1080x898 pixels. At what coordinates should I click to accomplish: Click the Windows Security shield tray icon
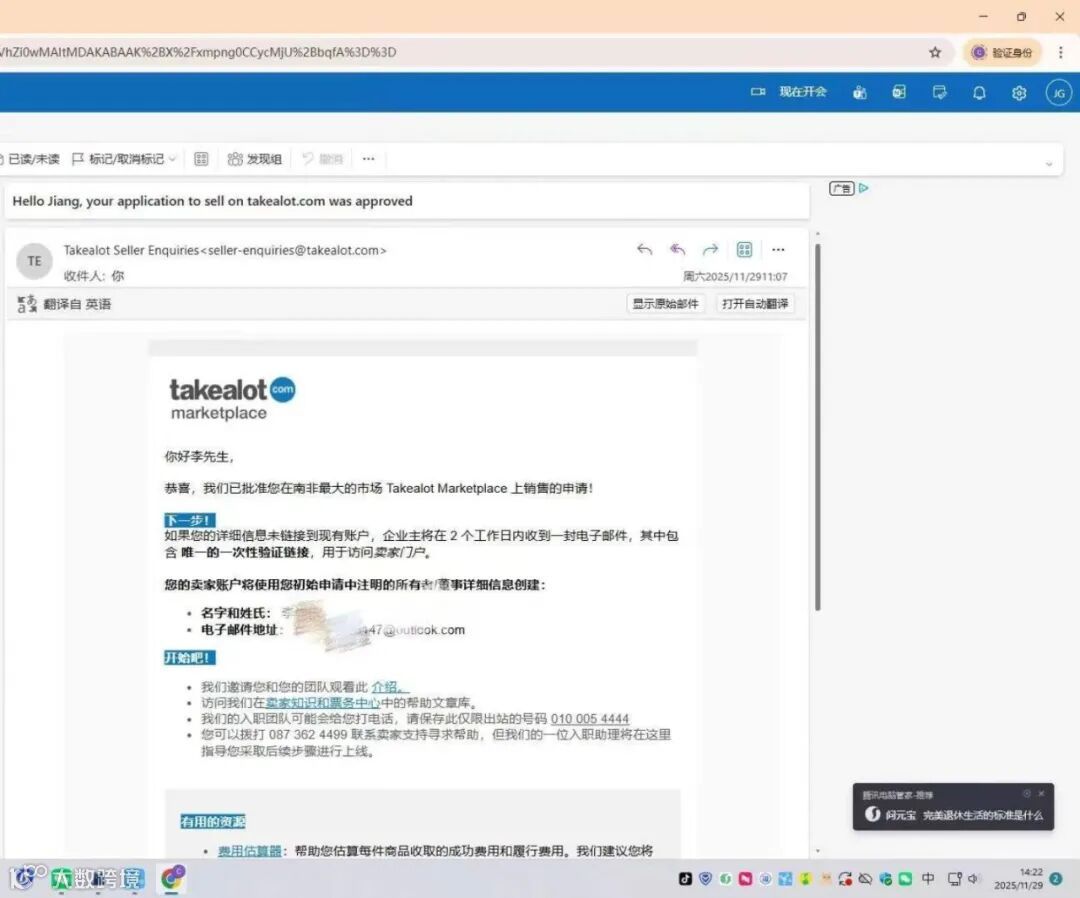(x=886, y=879)
